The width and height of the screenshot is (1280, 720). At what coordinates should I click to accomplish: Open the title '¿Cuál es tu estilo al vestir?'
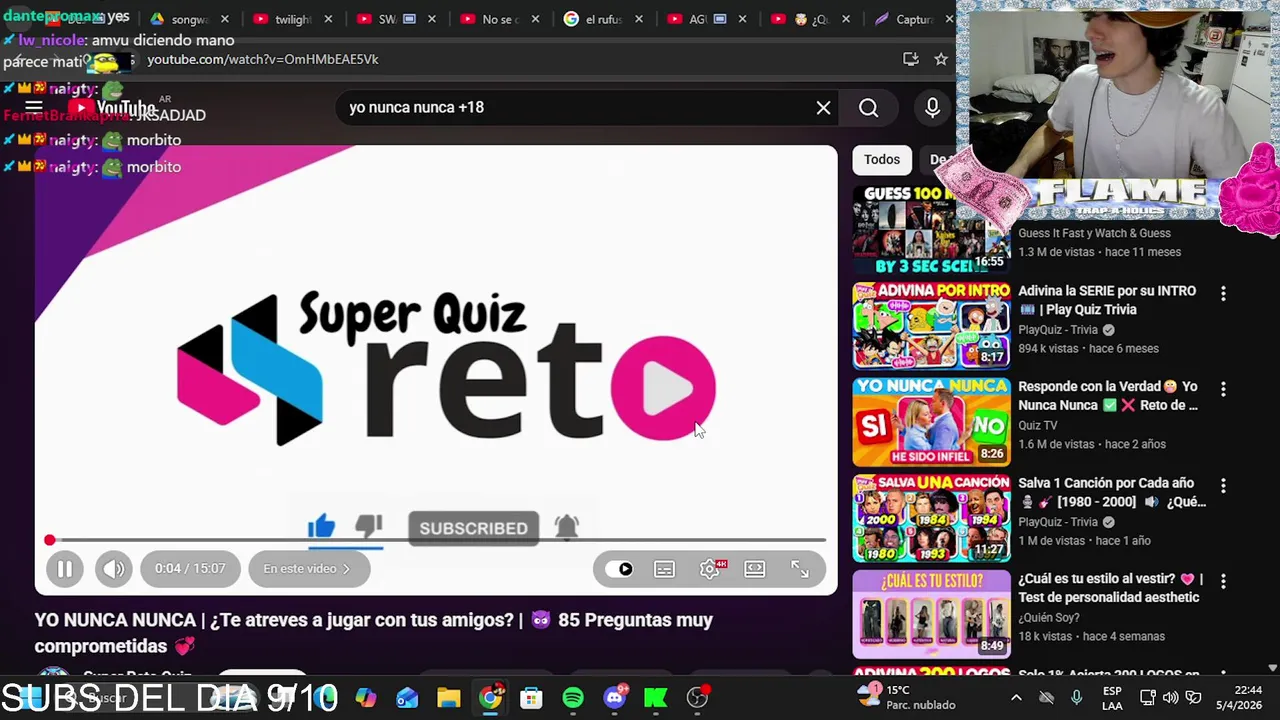(1110, 588)
